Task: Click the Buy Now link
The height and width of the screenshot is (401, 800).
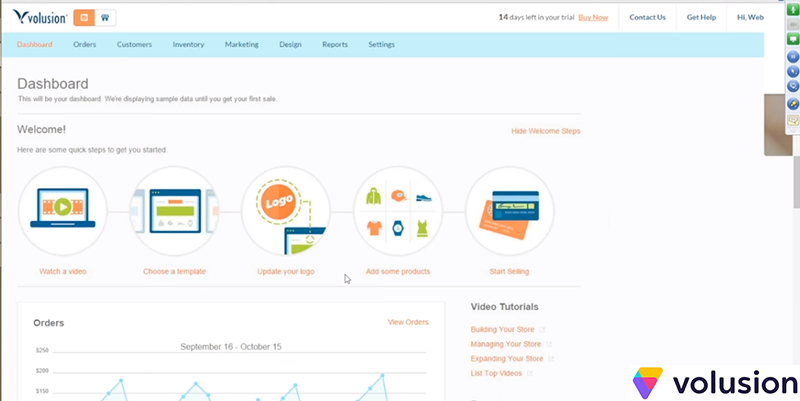Action: [x=592, y=17]
